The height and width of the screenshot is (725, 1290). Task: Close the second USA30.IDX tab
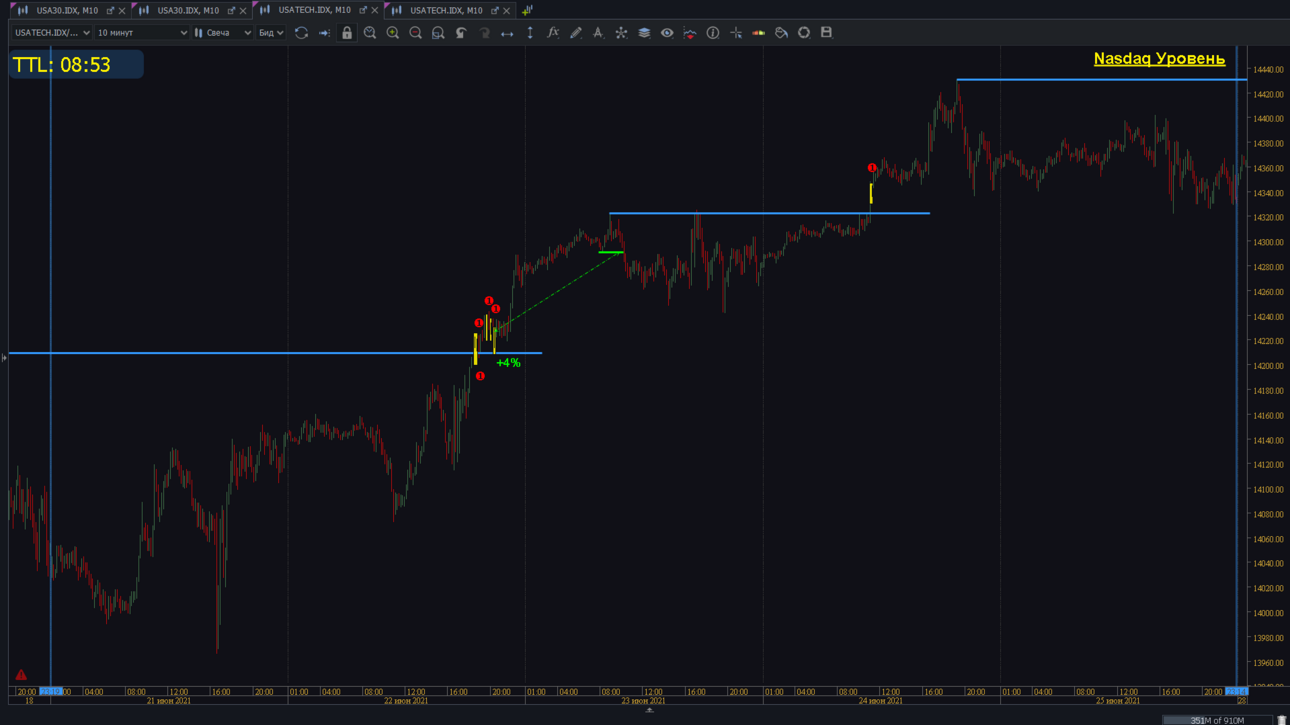coord(243,11)
